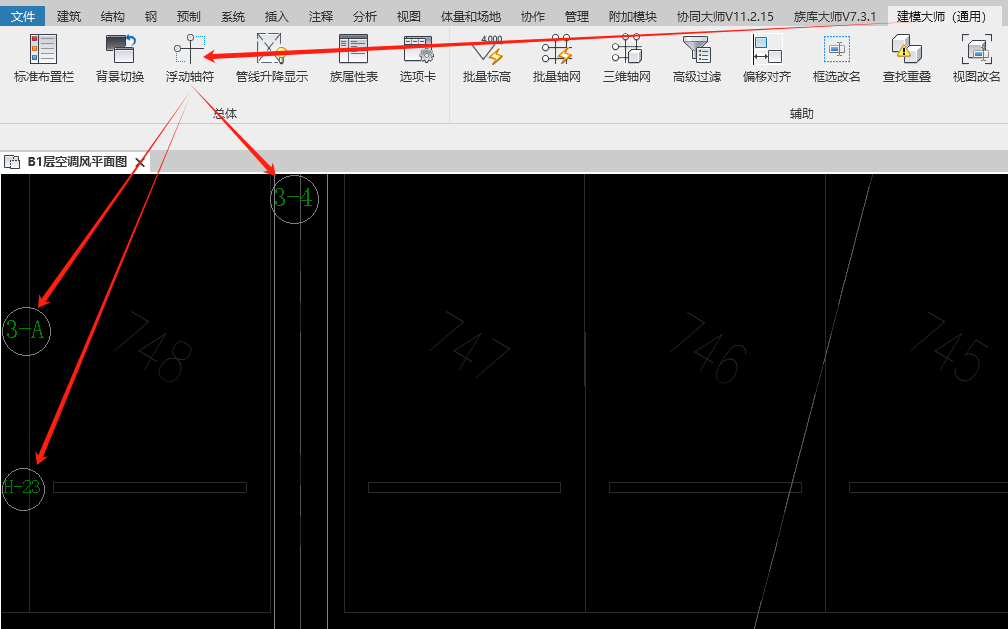Select the 框选改名 box-select rename tool
Viewport: 1008px width, 629px height.
click(x=836, y=59)
